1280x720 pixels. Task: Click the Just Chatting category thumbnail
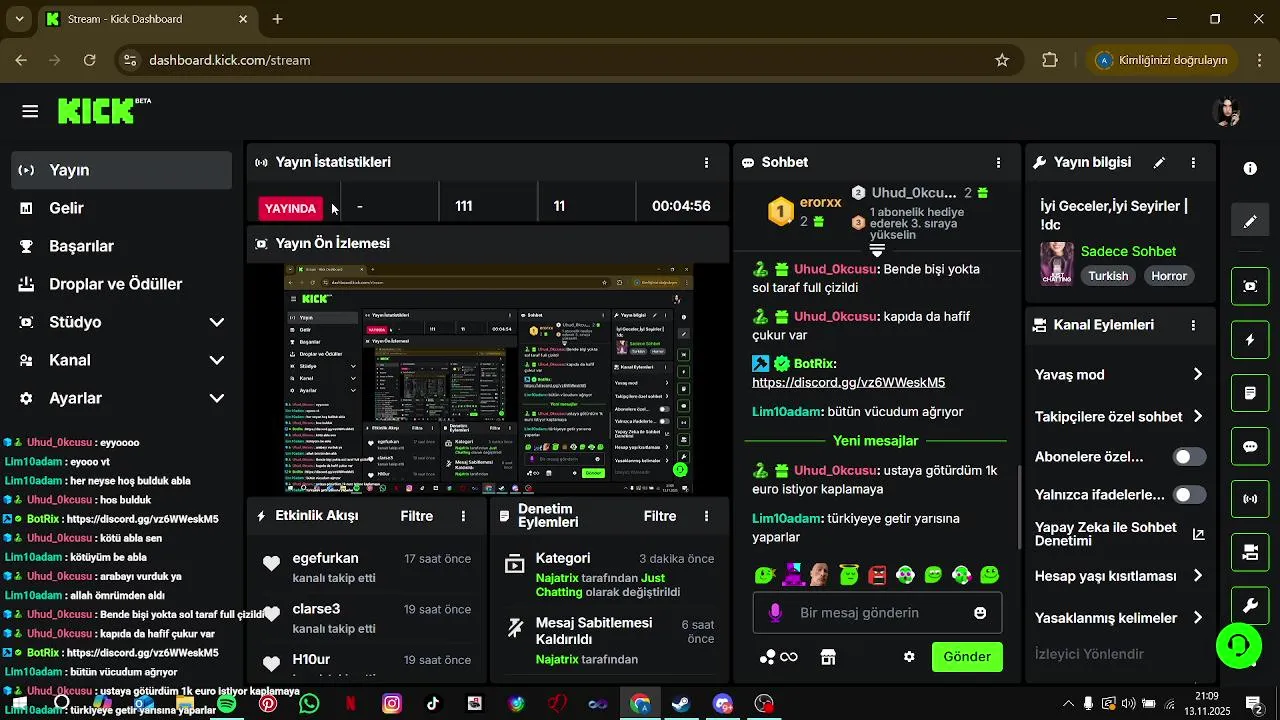1057,264
